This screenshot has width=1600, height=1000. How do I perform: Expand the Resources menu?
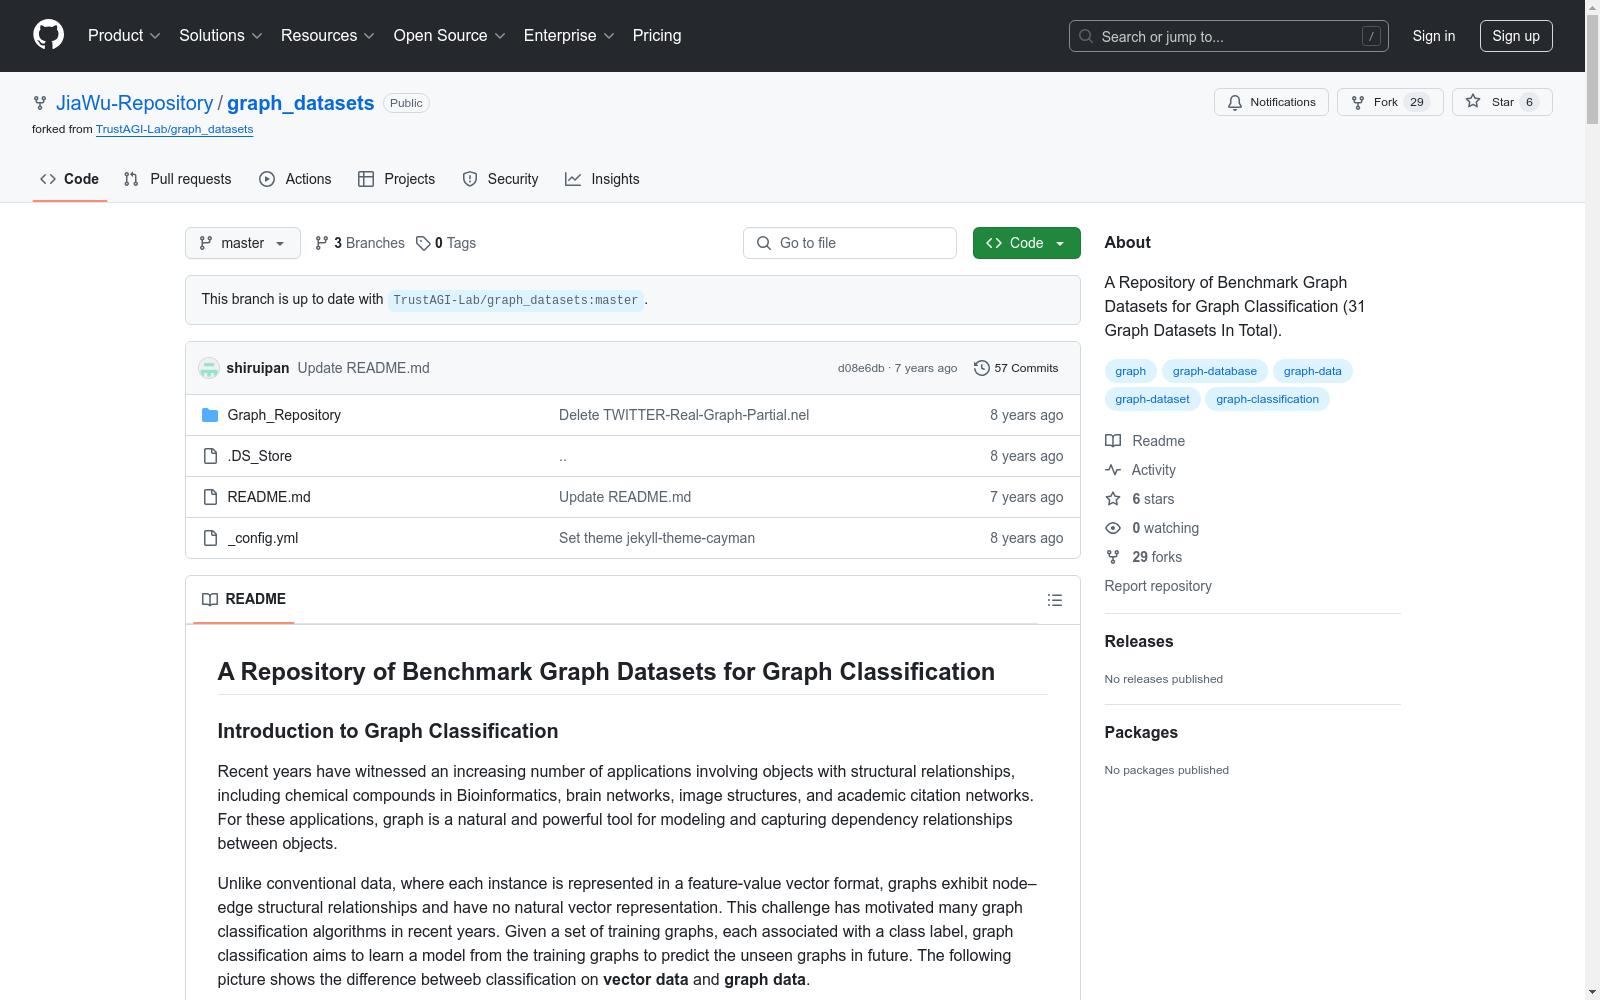[328, 36]
